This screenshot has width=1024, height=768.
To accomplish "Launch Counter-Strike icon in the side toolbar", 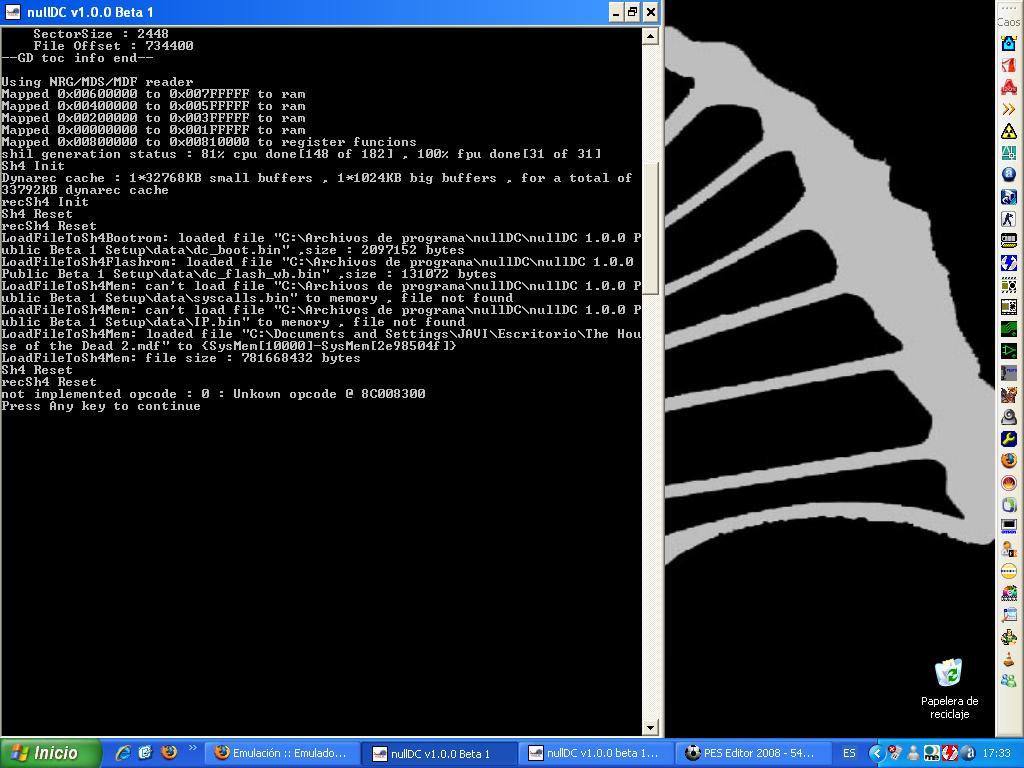I will [x=1009, y=219].
